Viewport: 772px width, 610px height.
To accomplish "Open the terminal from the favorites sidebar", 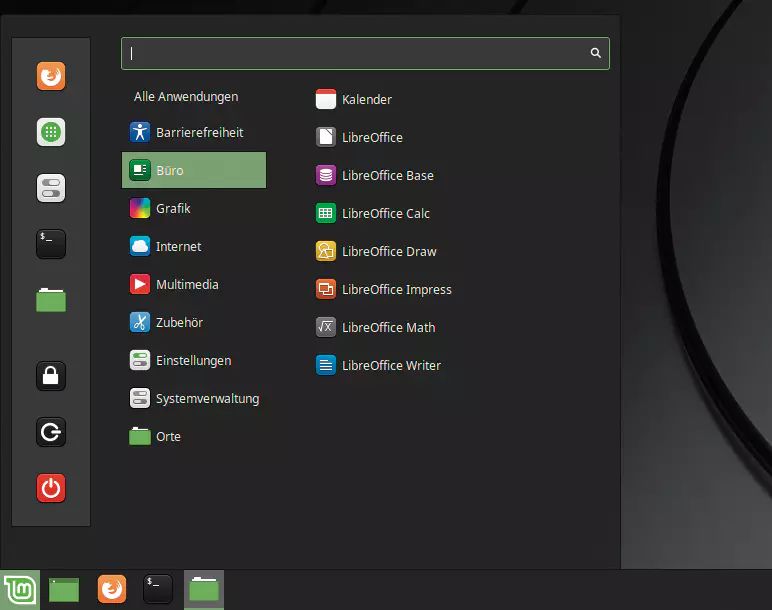I will coord(51,244).
